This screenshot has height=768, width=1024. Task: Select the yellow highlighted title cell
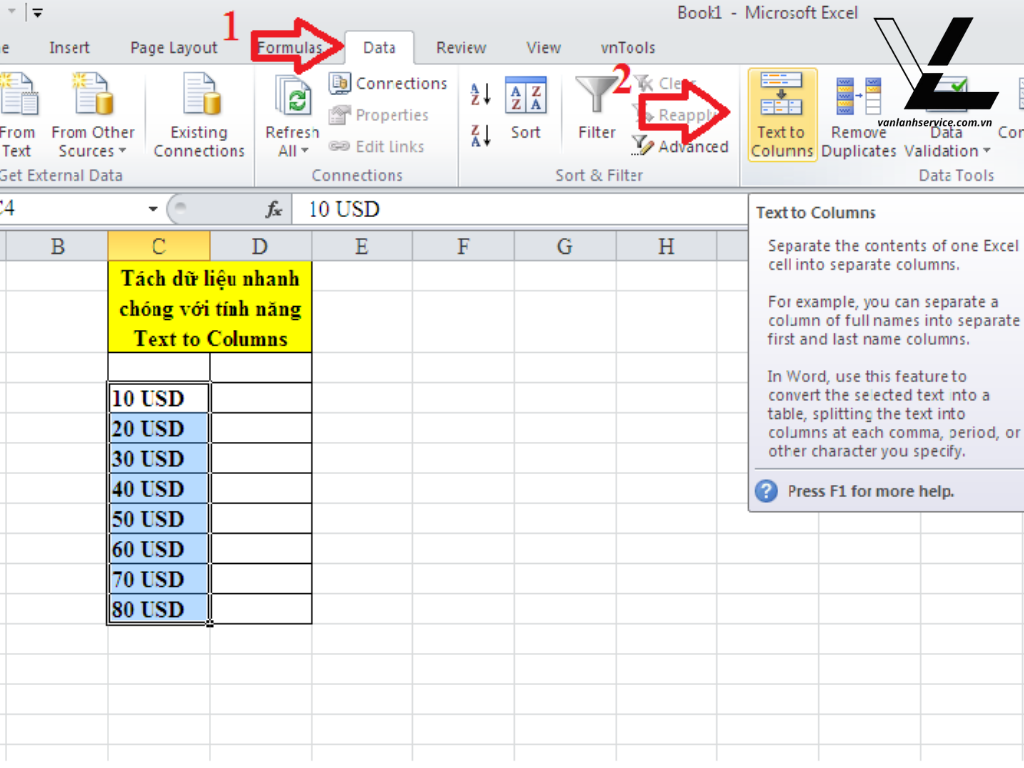tap(209, 307)
